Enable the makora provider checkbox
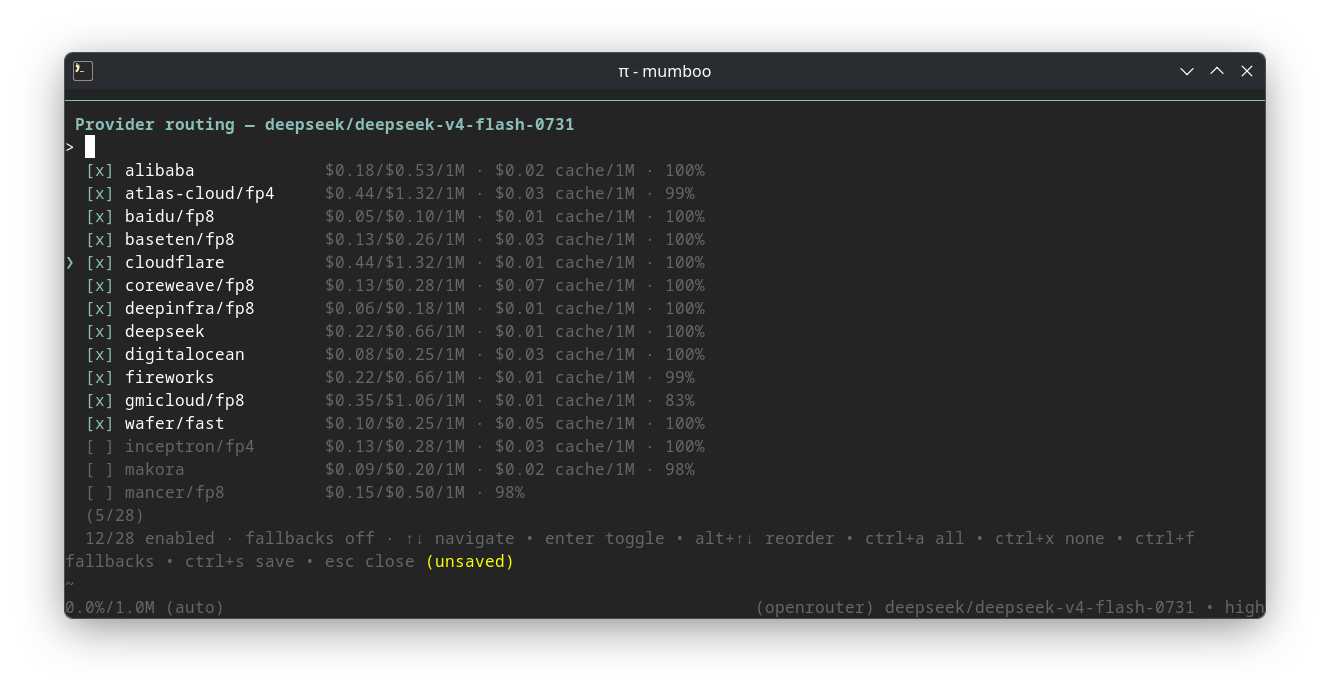This screenshot has height=695, width=1330. (100, 469)
